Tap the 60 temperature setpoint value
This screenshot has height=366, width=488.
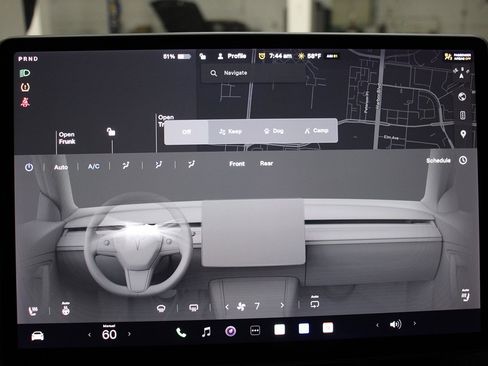point(109,334)
